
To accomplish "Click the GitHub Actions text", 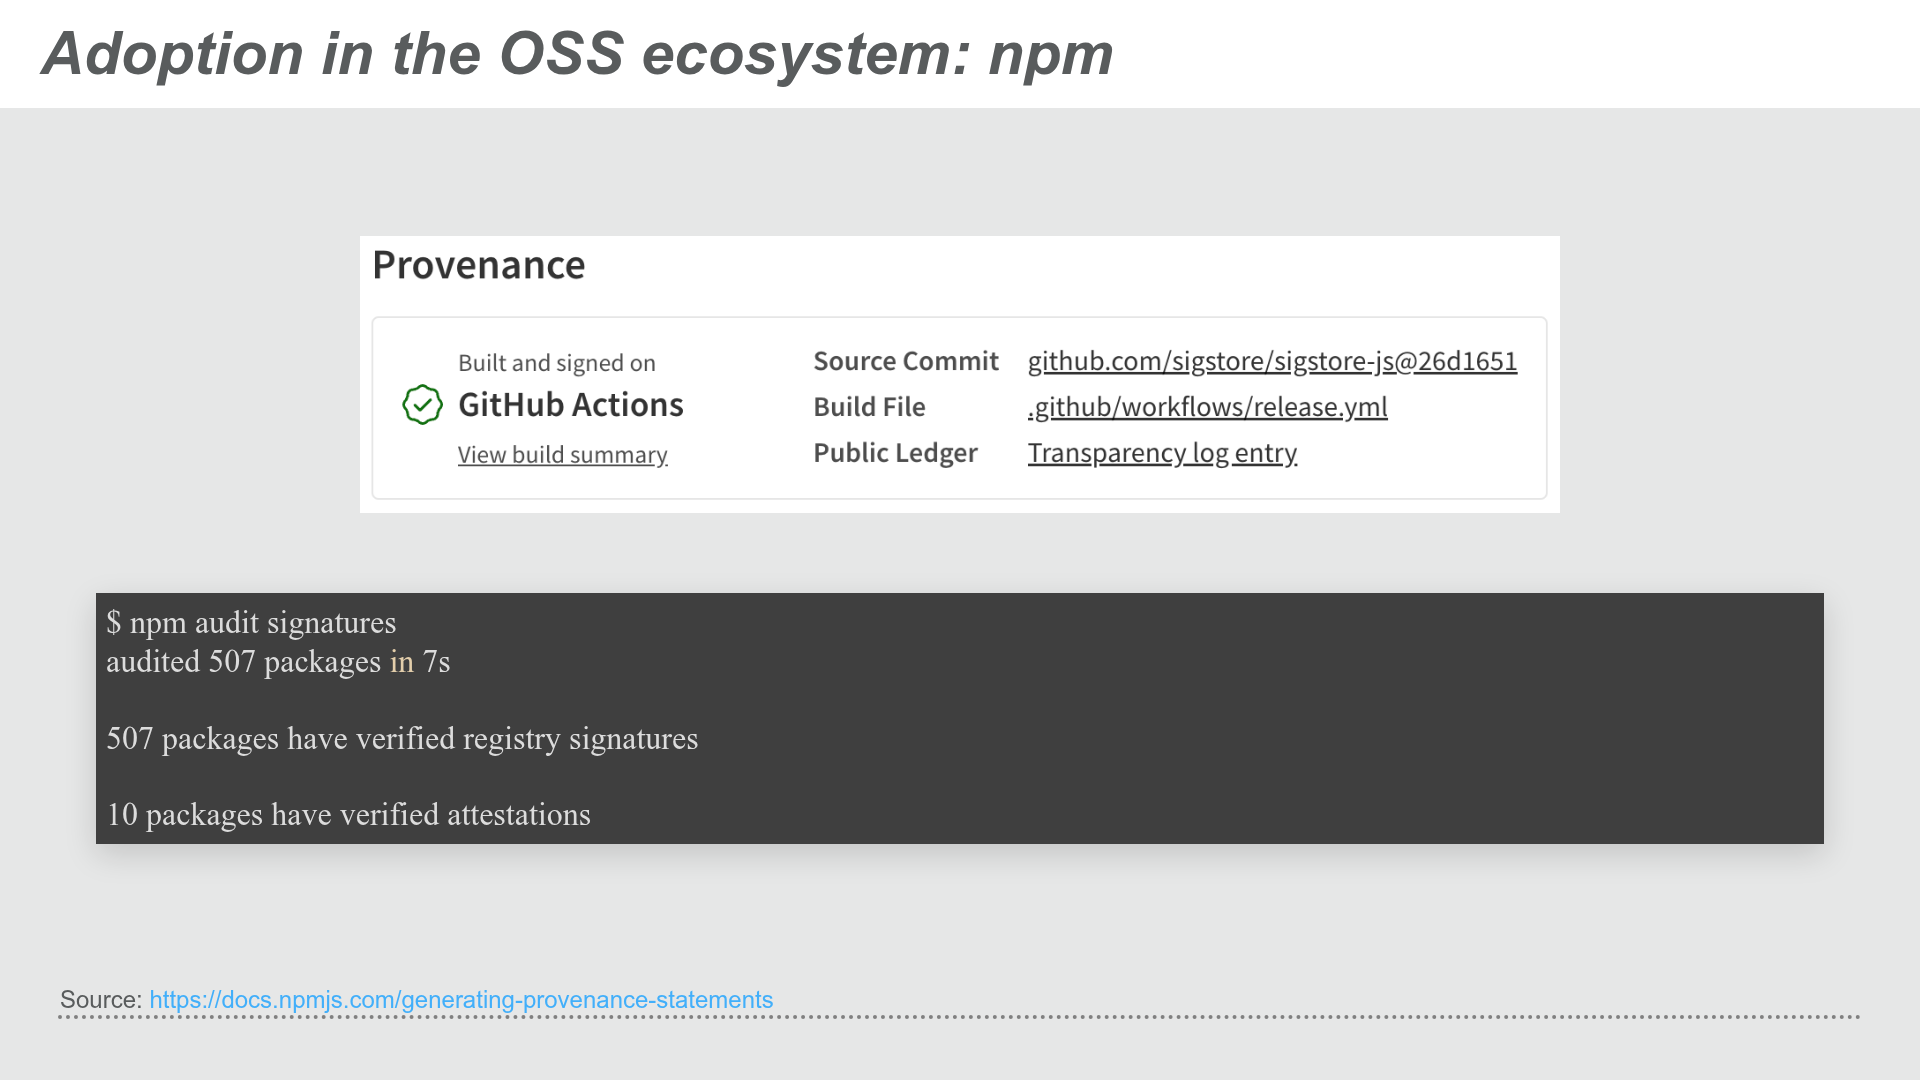I will [570, 405].
